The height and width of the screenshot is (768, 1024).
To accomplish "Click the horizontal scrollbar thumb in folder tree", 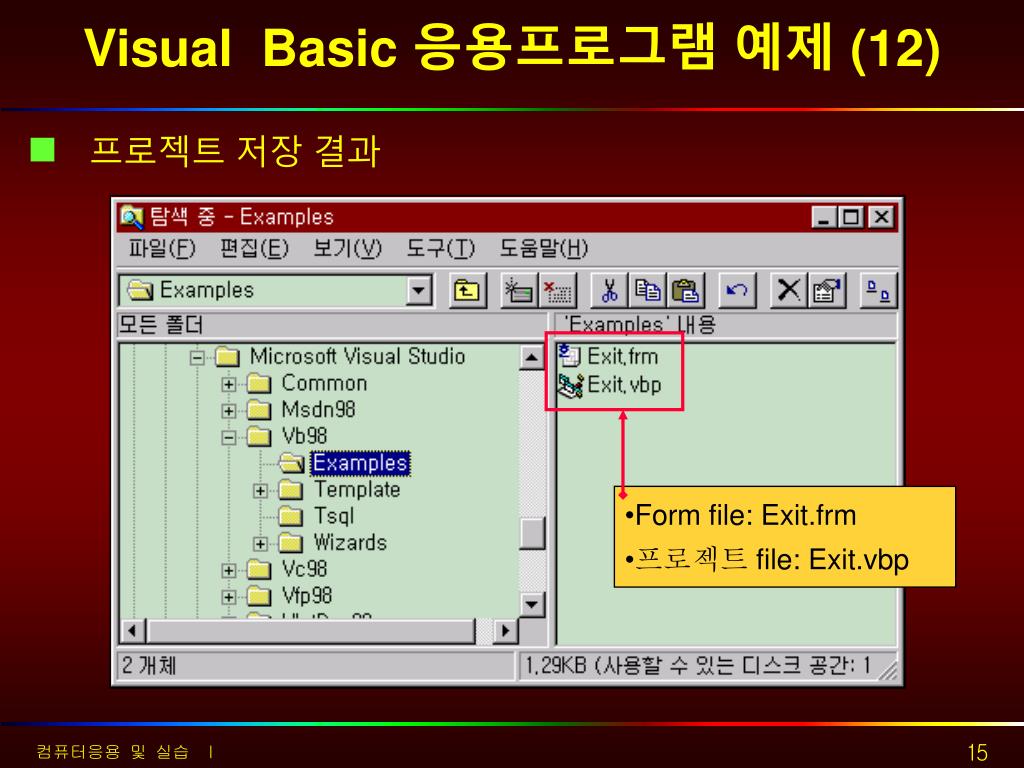I will (312, 631).
